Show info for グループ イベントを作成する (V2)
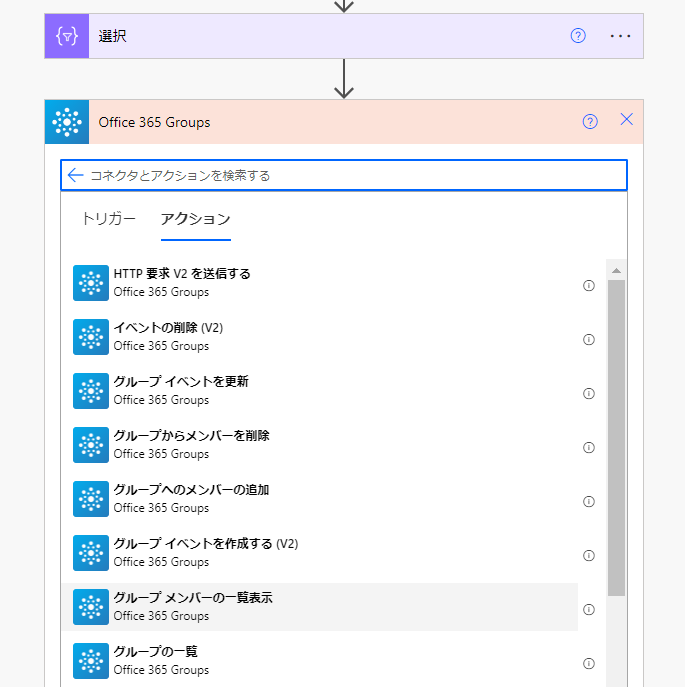 click(589, 556)
